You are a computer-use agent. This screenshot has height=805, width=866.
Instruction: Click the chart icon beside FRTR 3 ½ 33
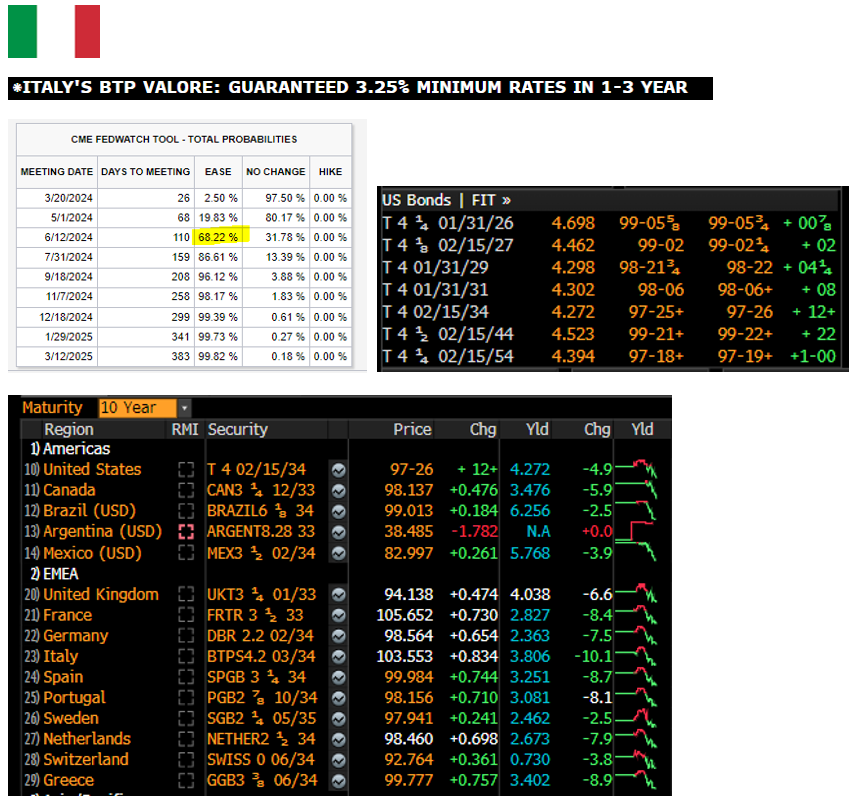point(339,615)
